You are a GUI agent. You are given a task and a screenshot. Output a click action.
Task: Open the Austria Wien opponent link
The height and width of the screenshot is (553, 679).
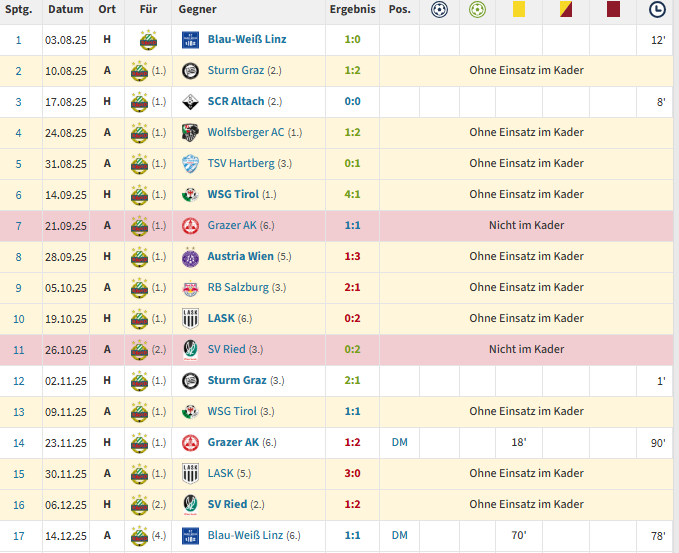click(241, 257)
